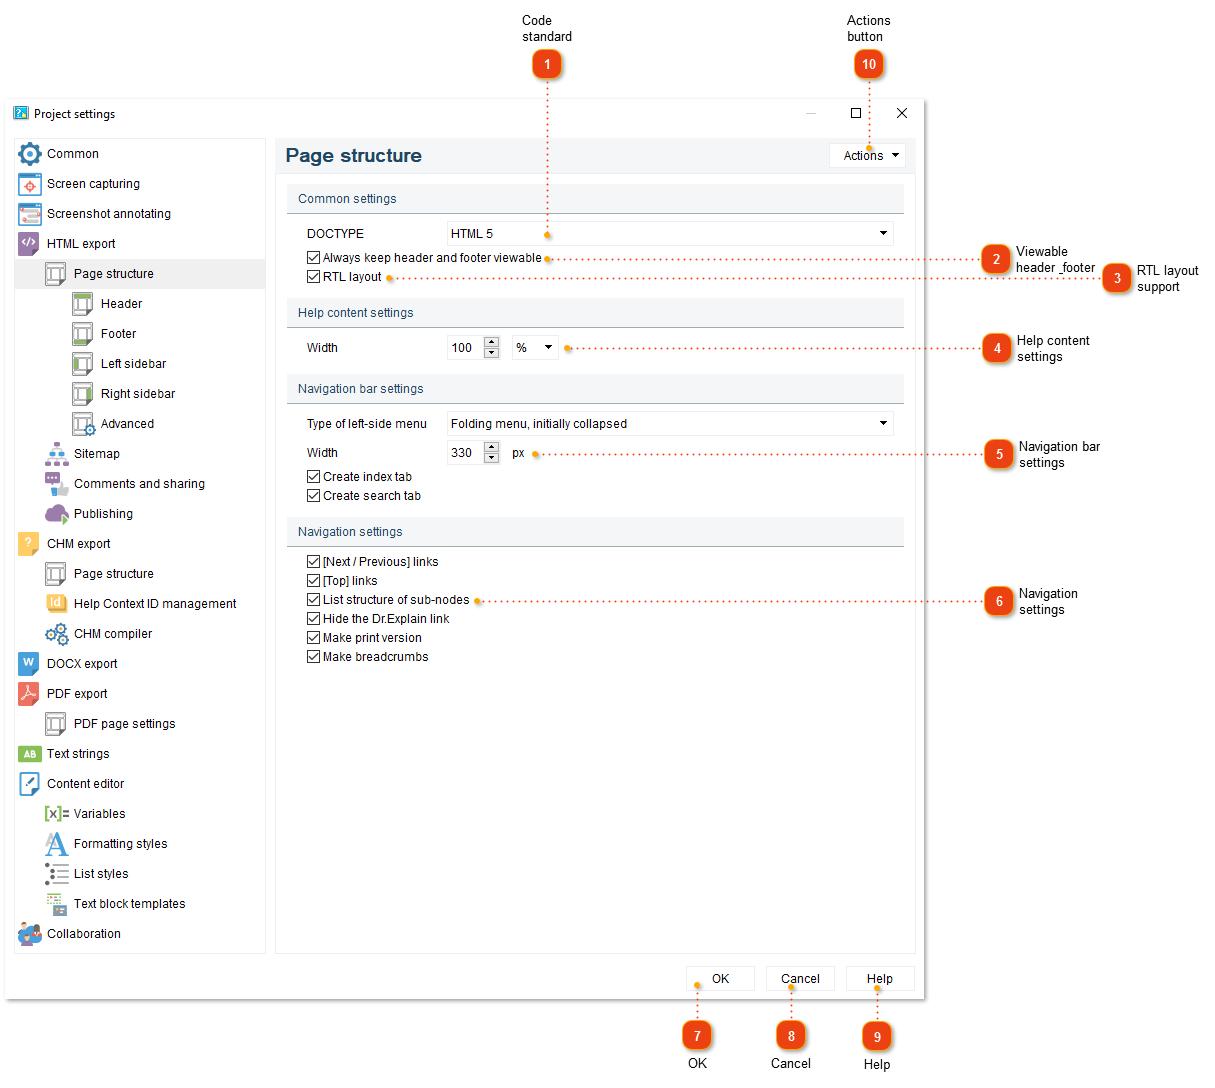Click the Header page layout icon
This screenshot has width=1215, height=1088.
83,304
